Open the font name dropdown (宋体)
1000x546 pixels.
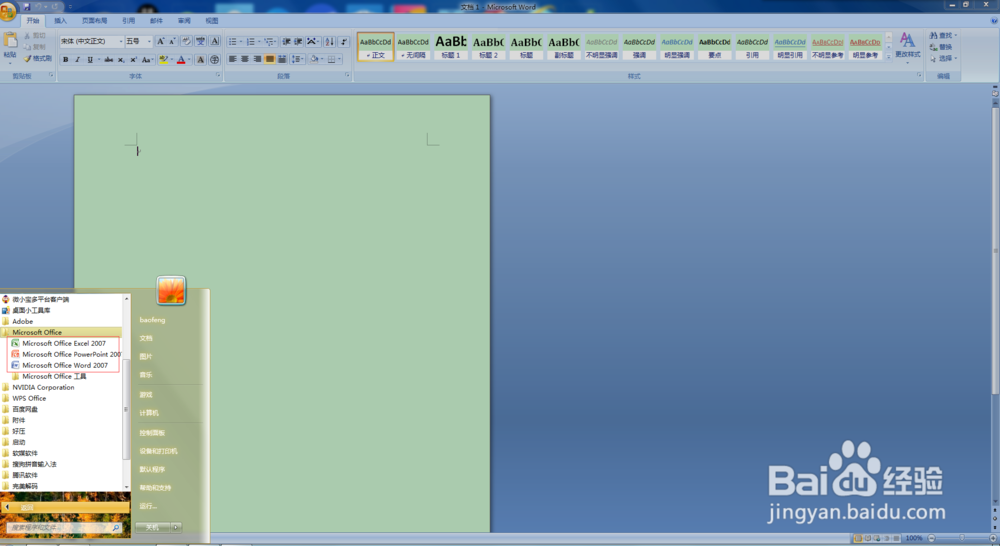click(121, 41)
